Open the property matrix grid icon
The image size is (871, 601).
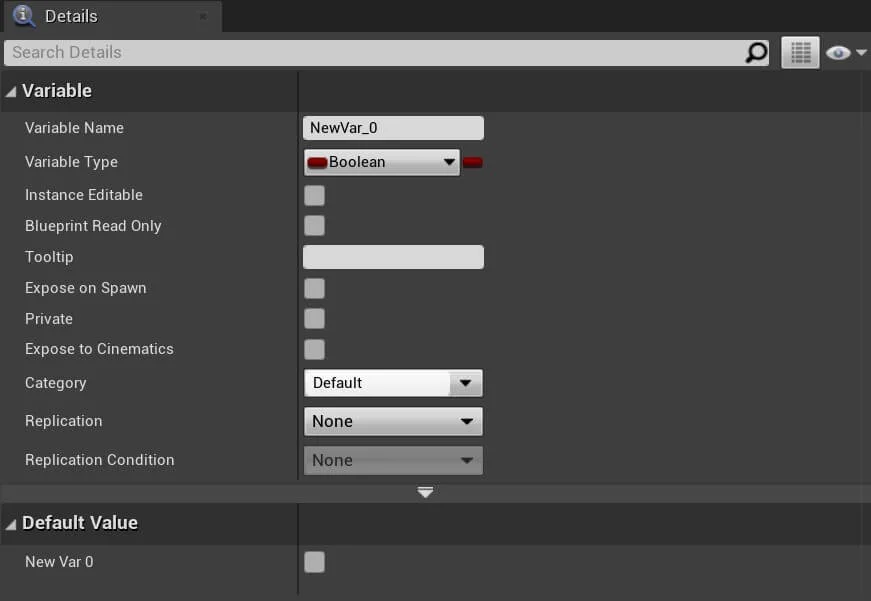click(800, 53)
